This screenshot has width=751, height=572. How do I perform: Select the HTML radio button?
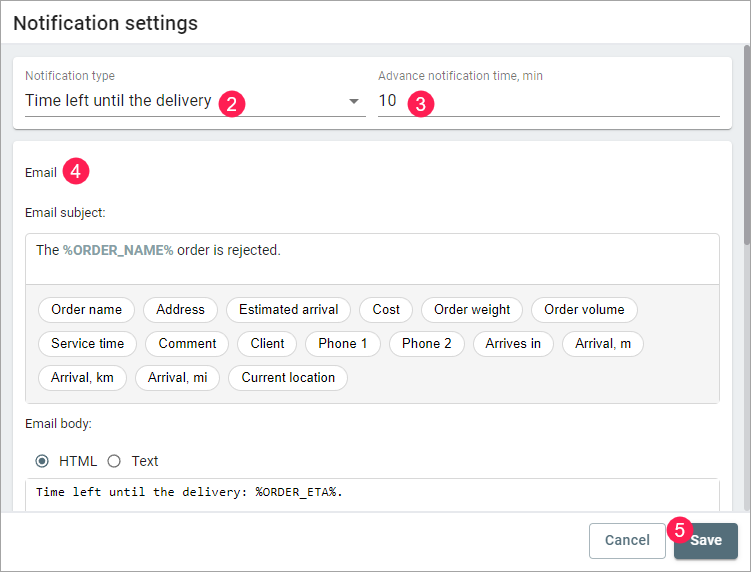[x=42, y=461]
